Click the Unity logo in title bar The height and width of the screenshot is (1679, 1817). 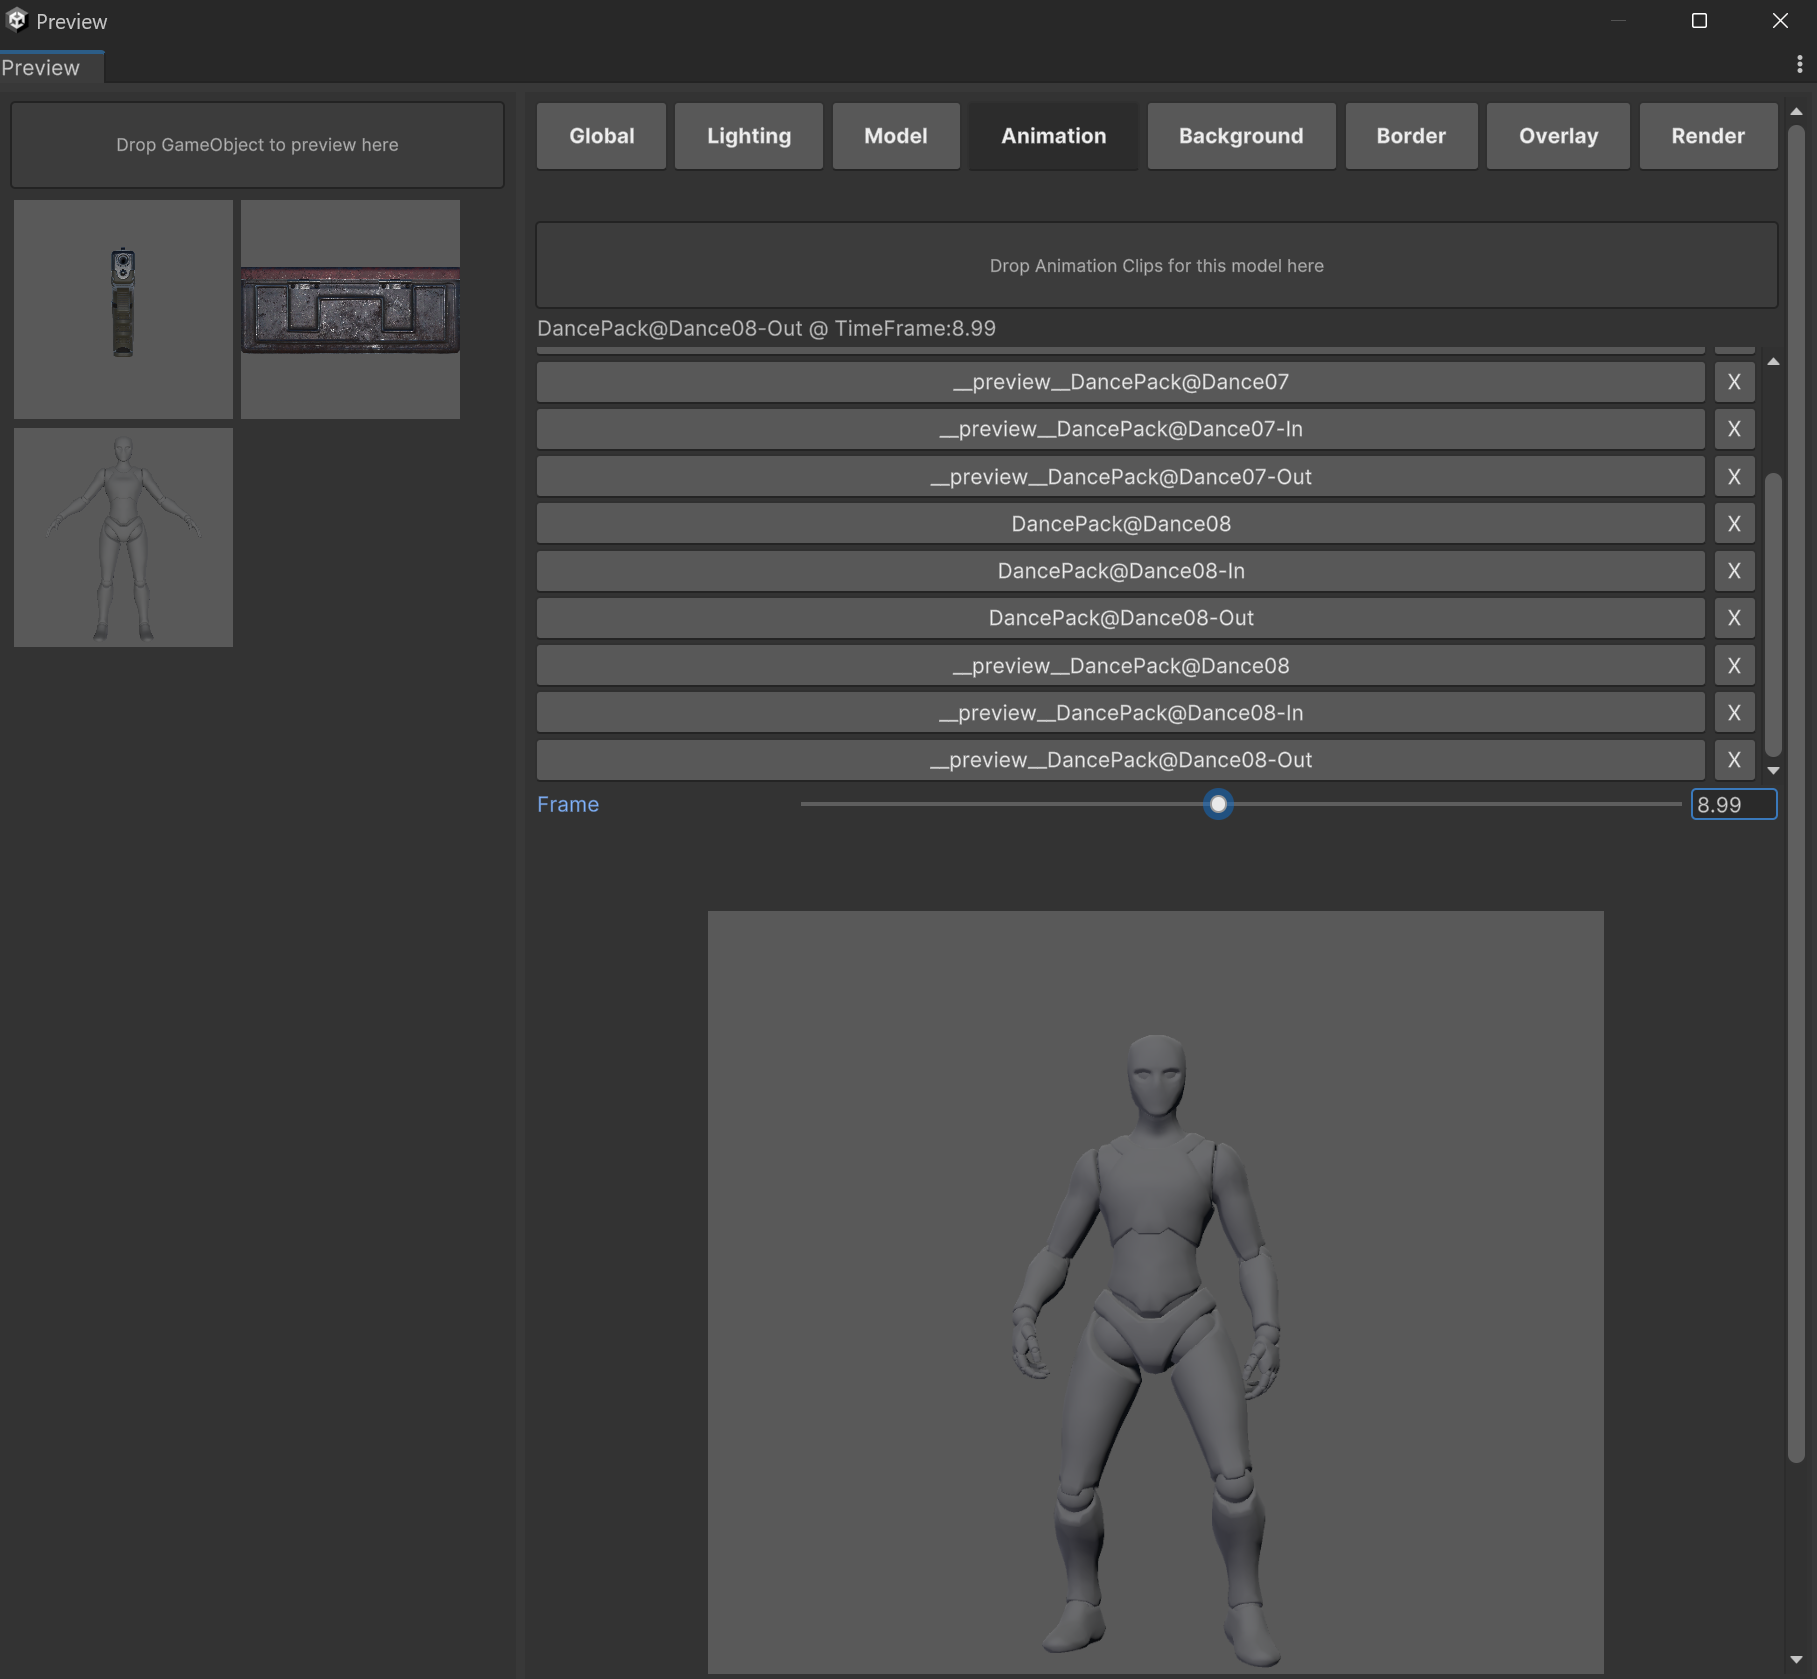17,21
